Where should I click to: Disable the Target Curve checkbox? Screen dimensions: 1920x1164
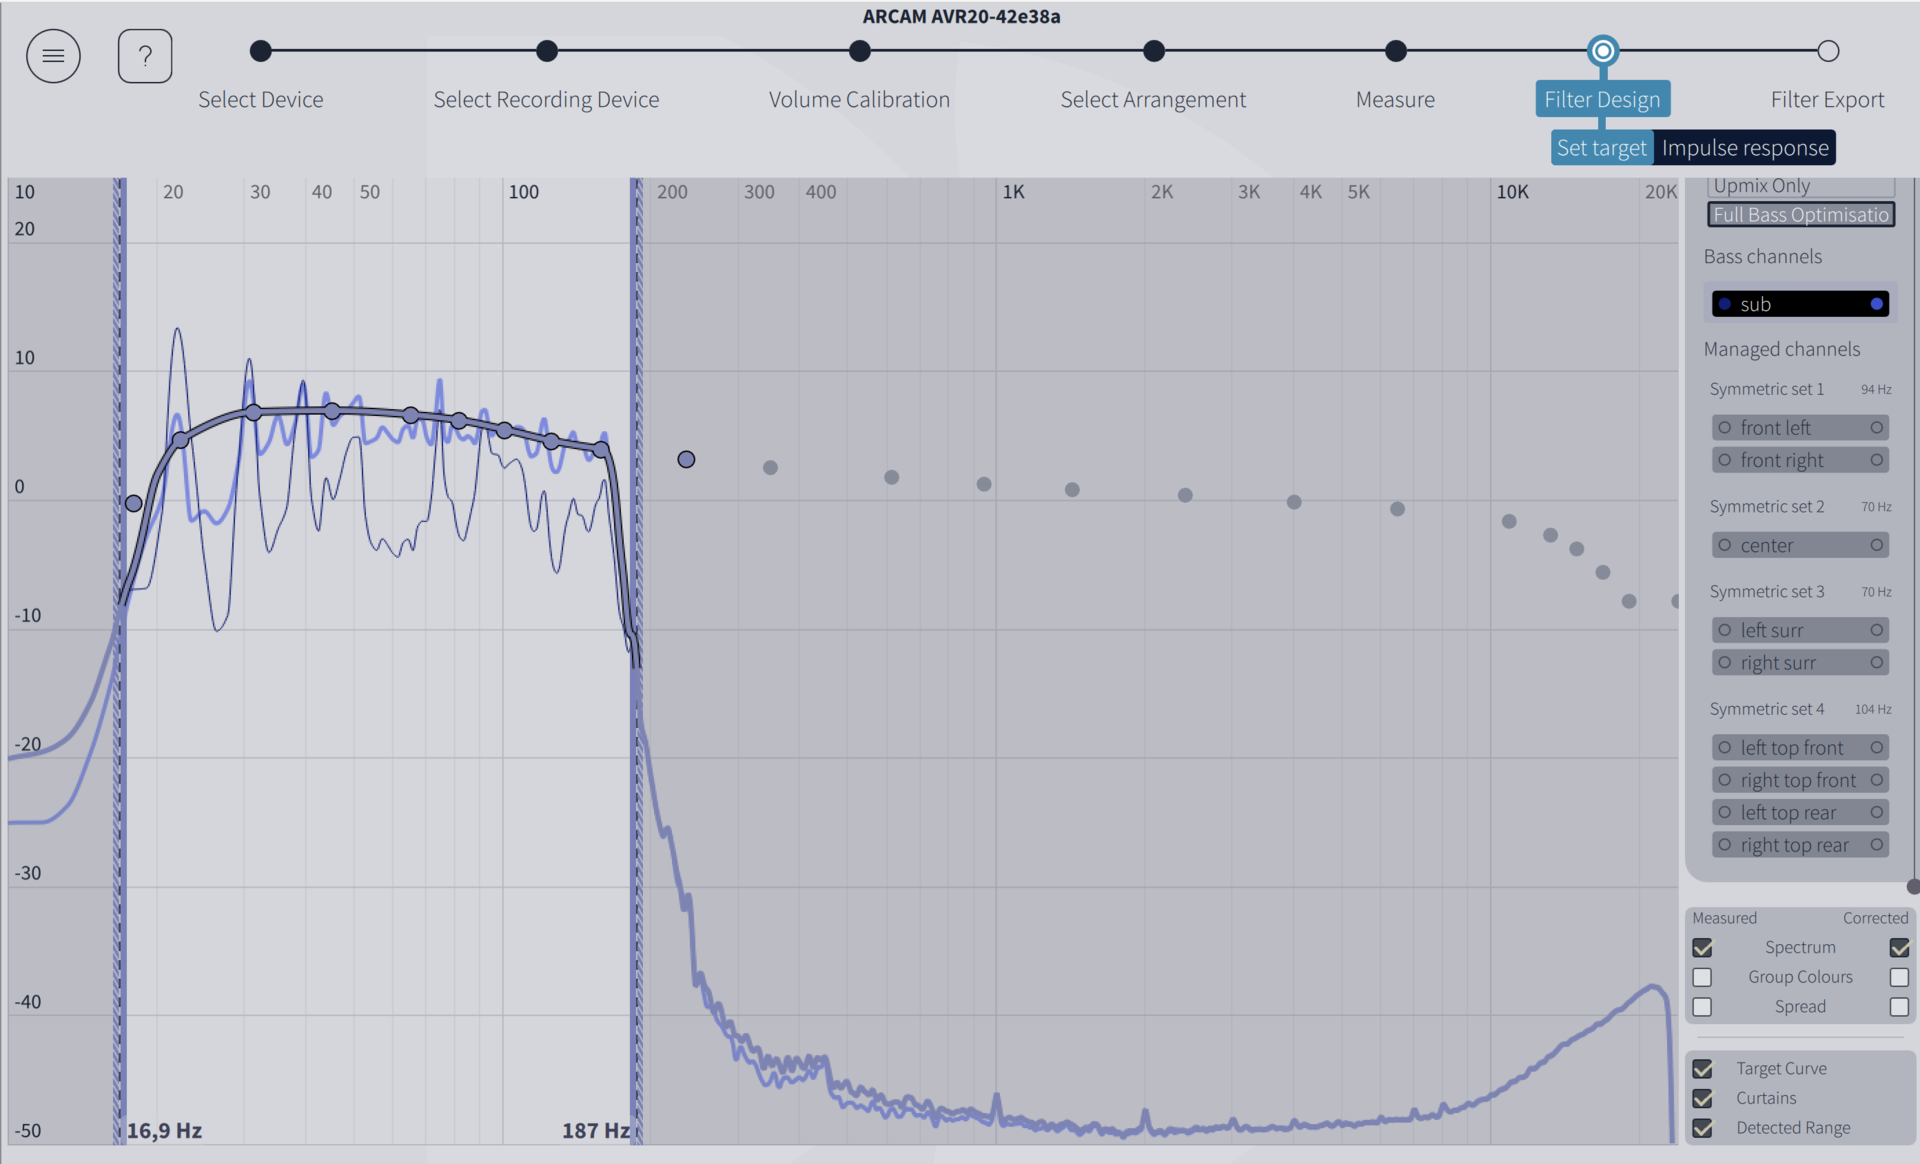[x=1702, y=1069]
